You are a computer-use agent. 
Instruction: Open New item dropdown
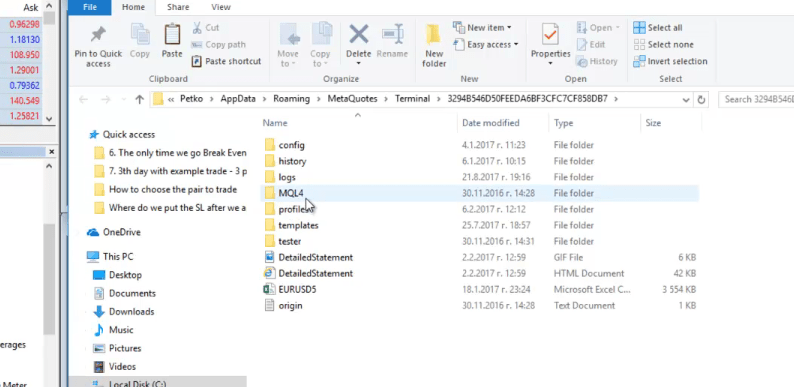[x=482, y=28]
